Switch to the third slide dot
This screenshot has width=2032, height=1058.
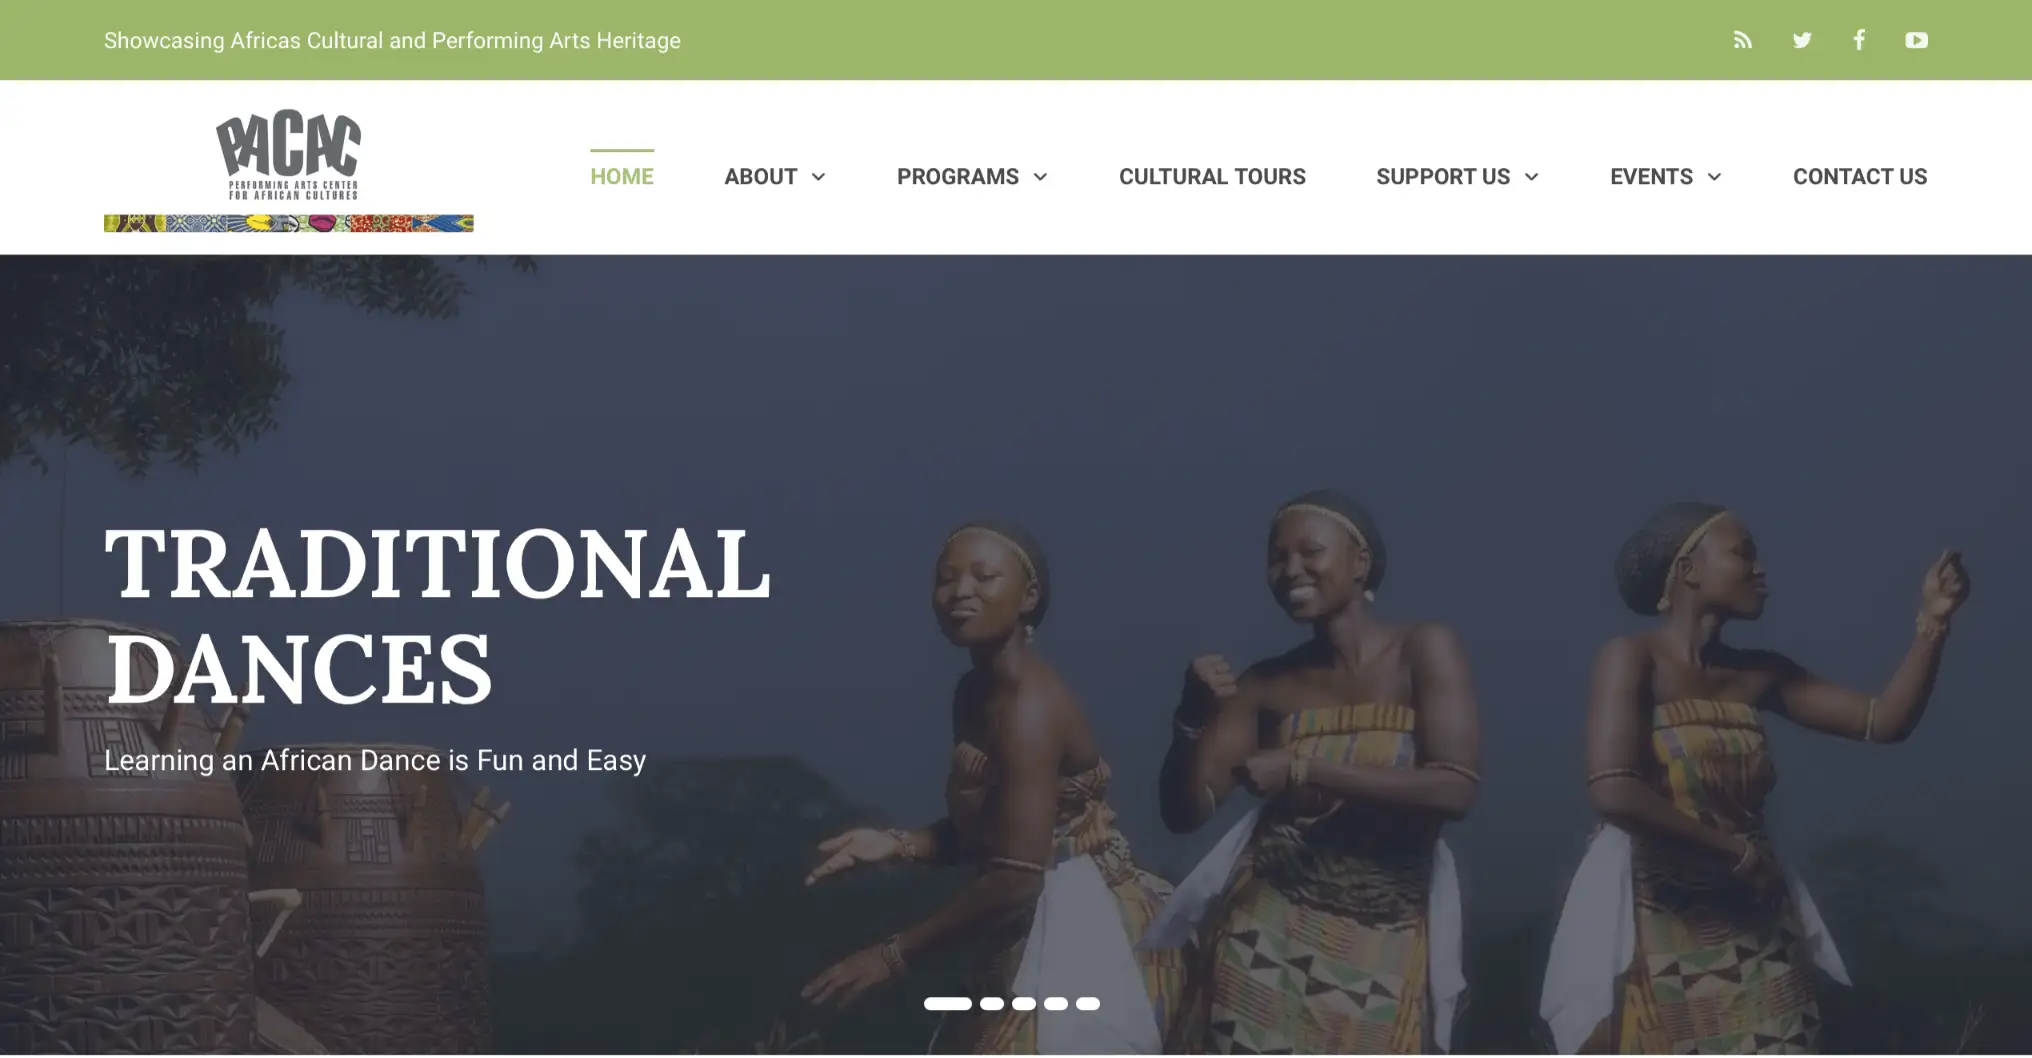[x=1024, y=1003]
